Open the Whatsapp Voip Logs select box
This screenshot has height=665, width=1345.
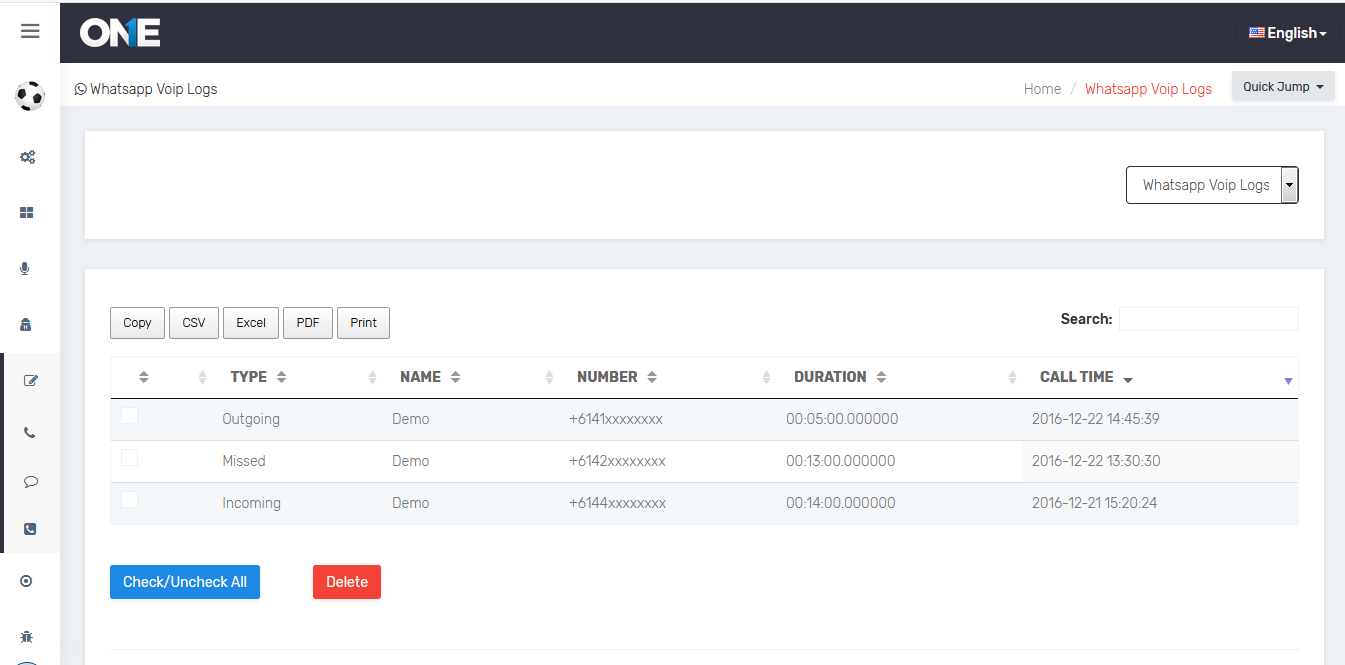pos(1211,185)
